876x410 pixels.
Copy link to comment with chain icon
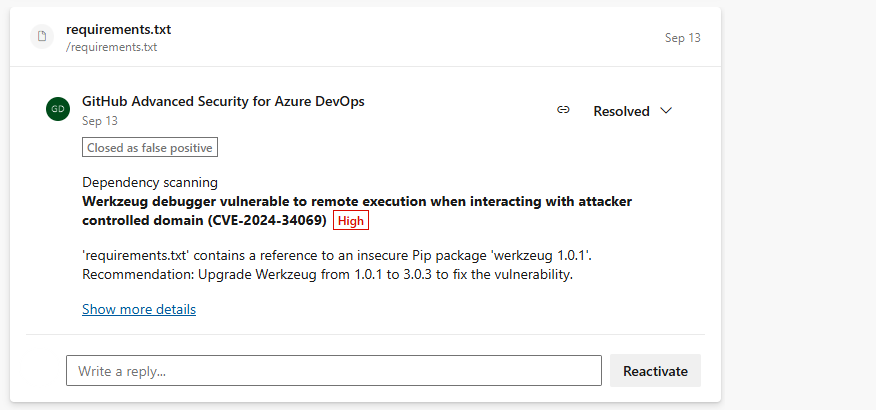(563, 110)
